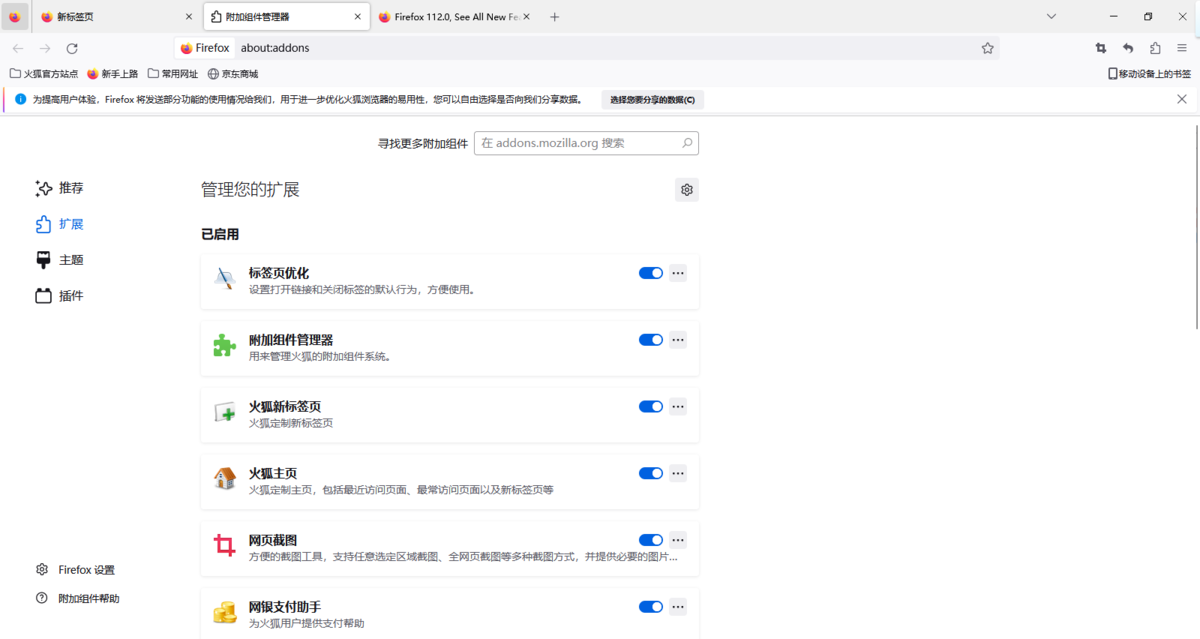Bookmark this page with the star icon
The height and width of the screenshot is (639, 1200).
tap(987, 47)
